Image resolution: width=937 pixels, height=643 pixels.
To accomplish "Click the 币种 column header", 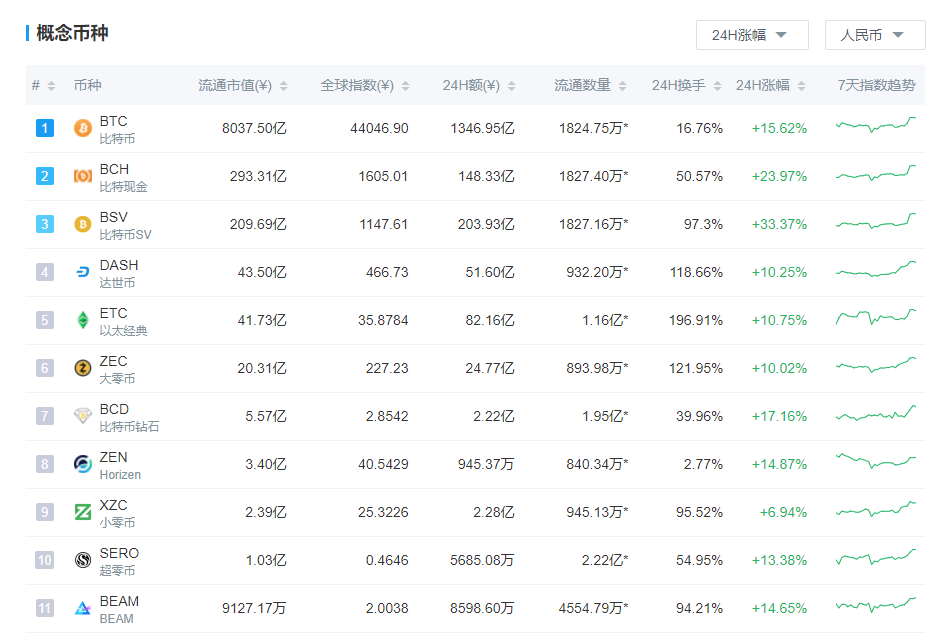I will (87, 85).
